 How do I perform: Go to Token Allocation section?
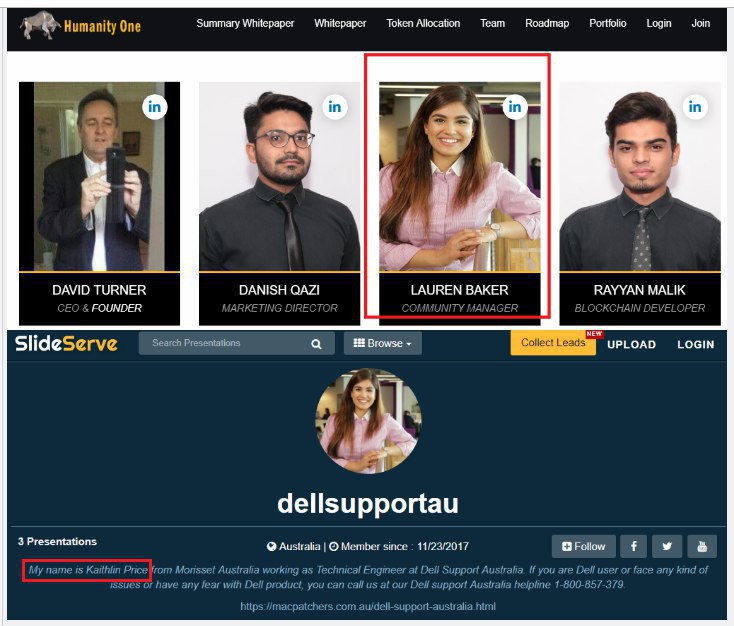click(423, 23)
